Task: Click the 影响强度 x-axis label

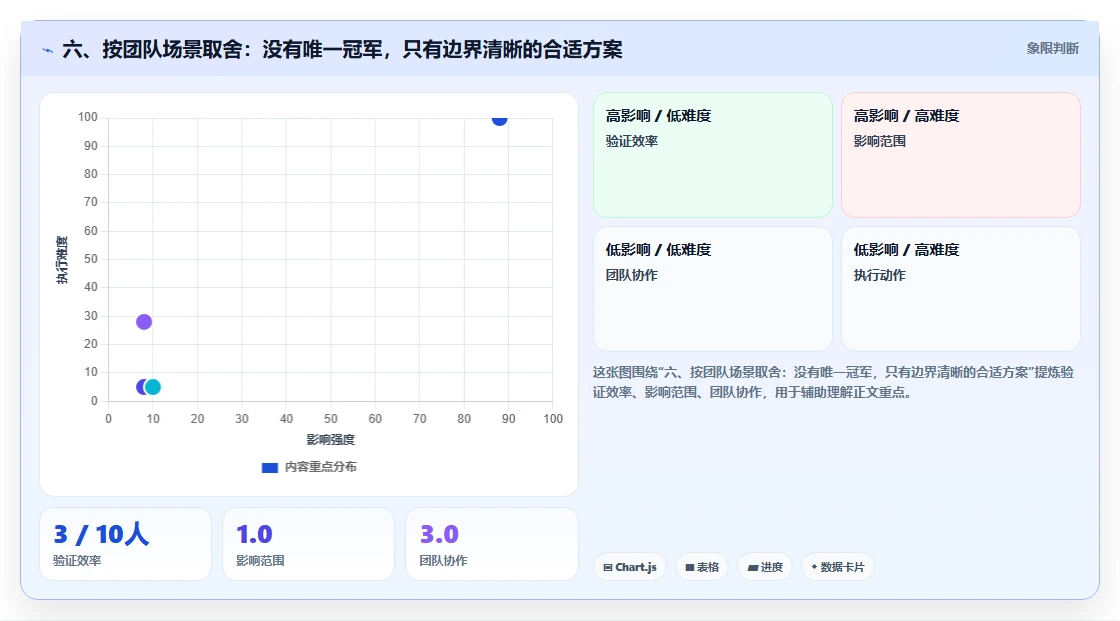Action: point(331,439)
